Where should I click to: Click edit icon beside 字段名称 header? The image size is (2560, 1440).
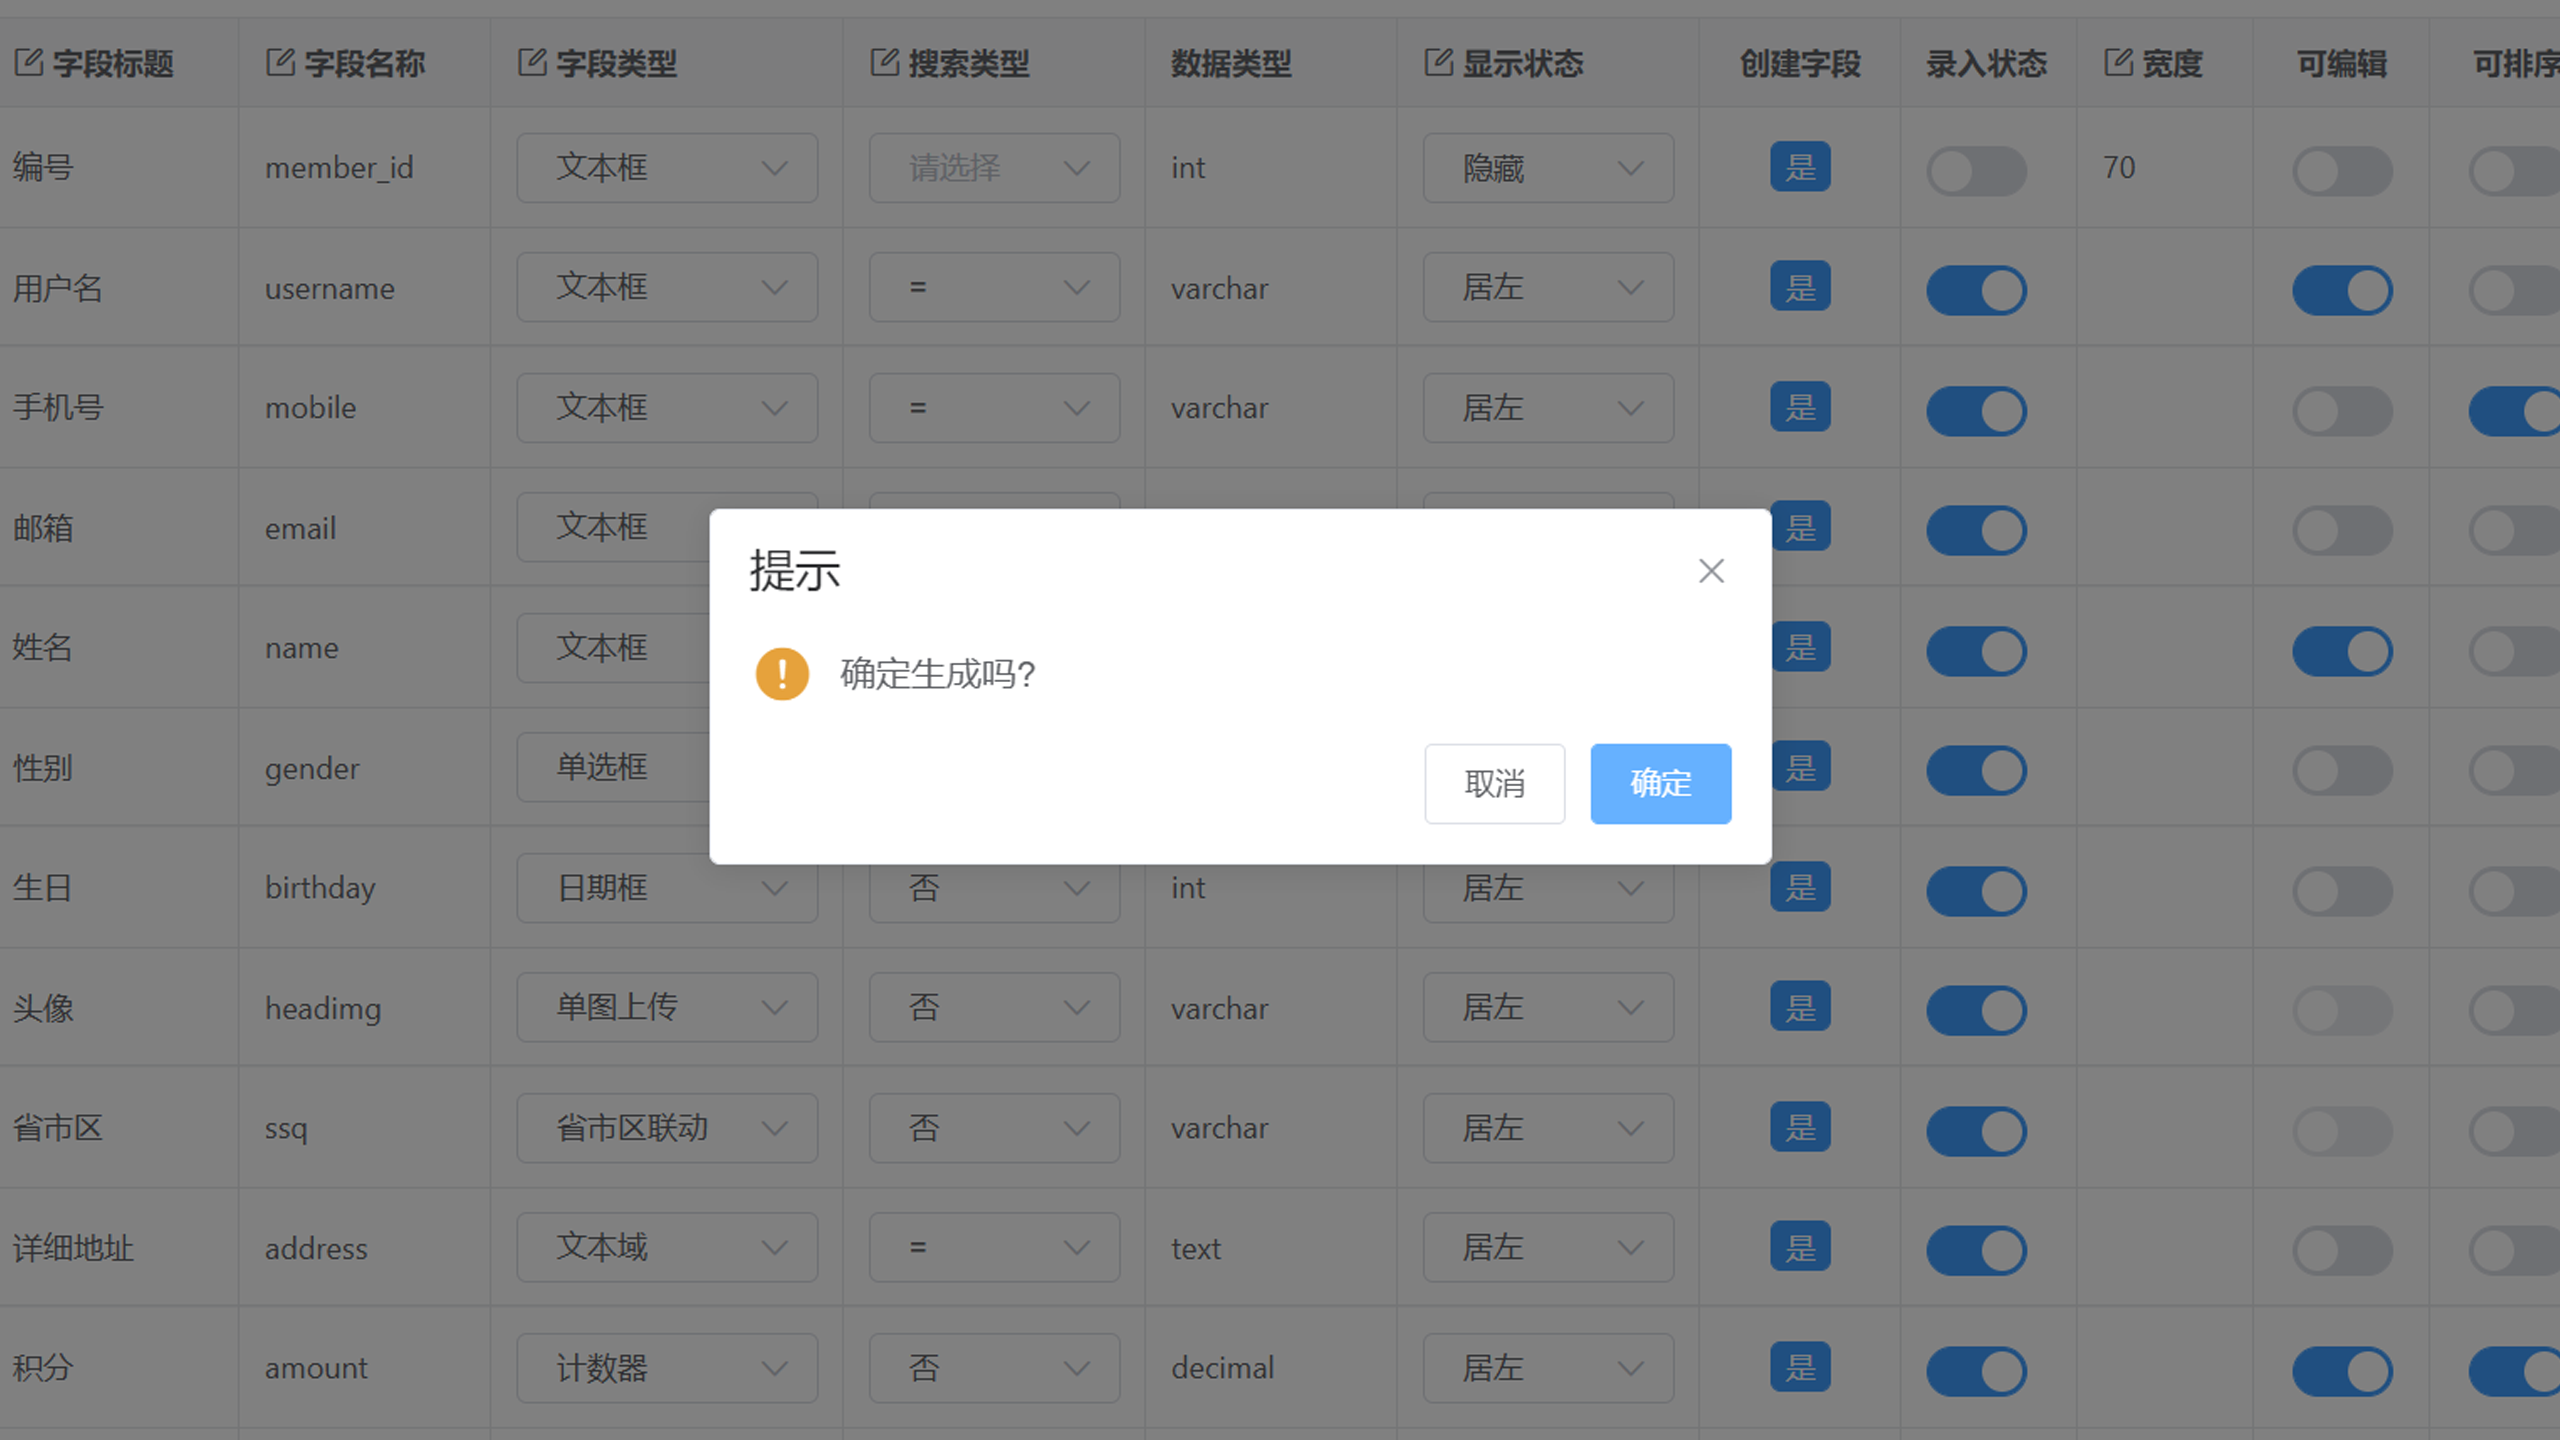(x=280, y=63)
